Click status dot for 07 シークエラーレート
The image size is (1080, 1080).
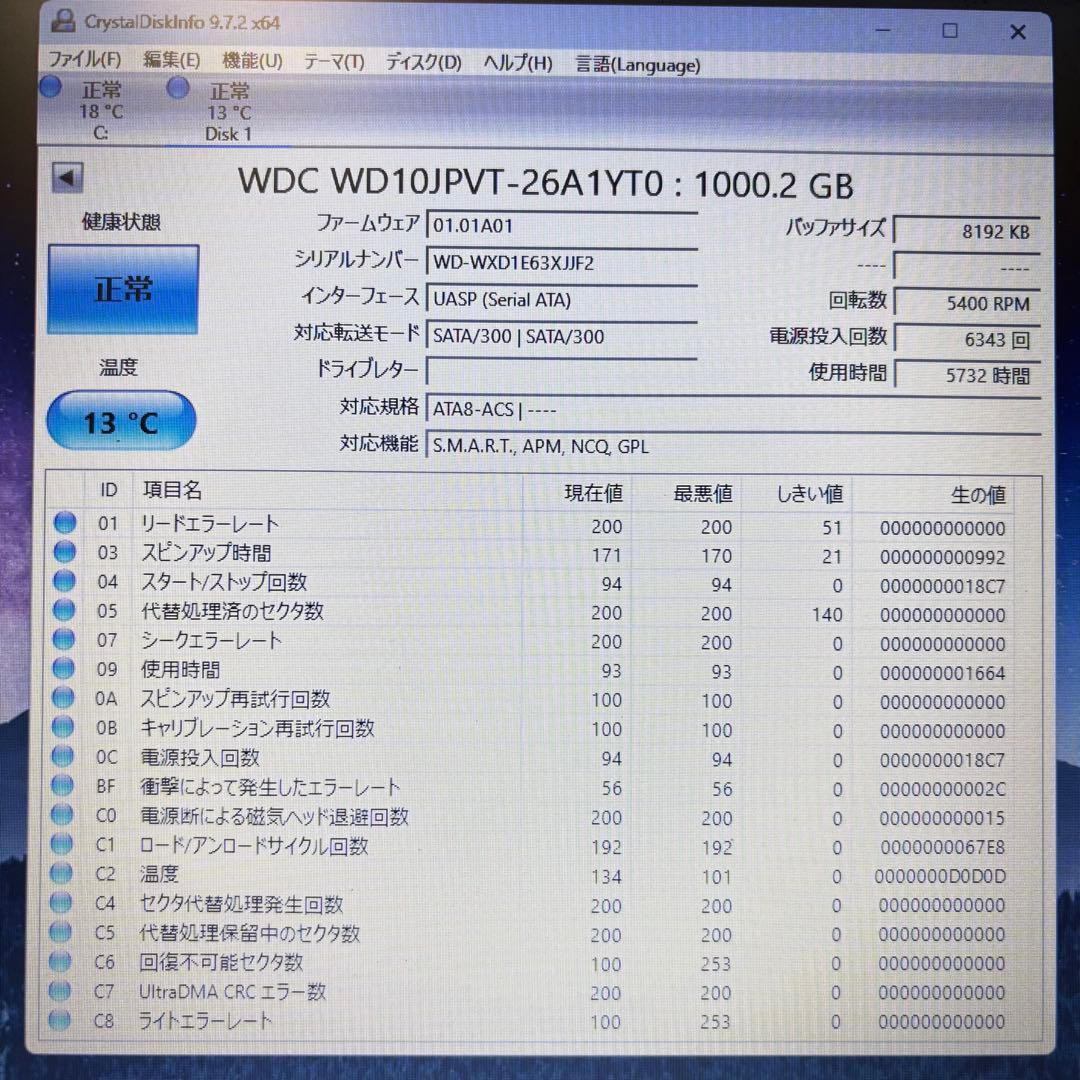coord(63,639)
